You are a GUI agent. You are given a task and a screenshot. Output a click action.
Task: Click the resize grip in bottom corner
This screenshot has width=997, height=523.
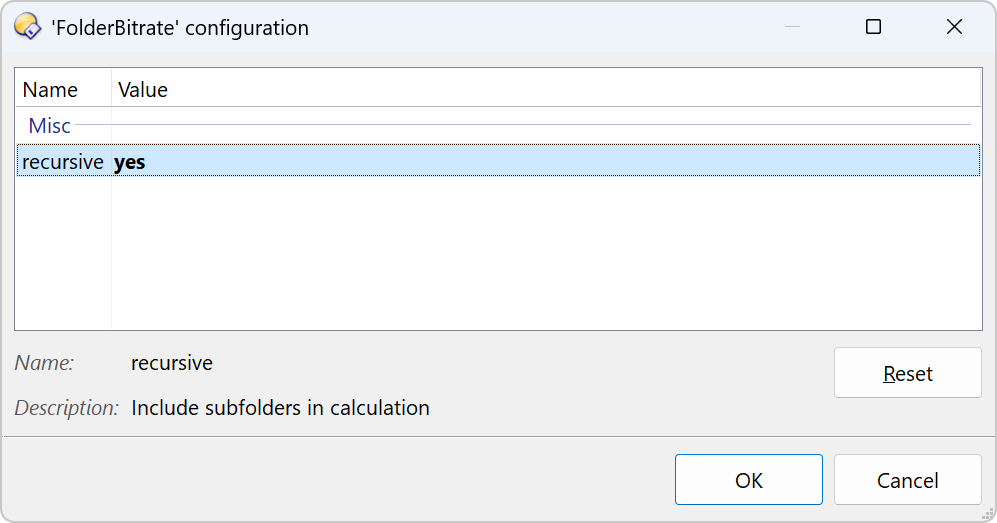[988, 514]
